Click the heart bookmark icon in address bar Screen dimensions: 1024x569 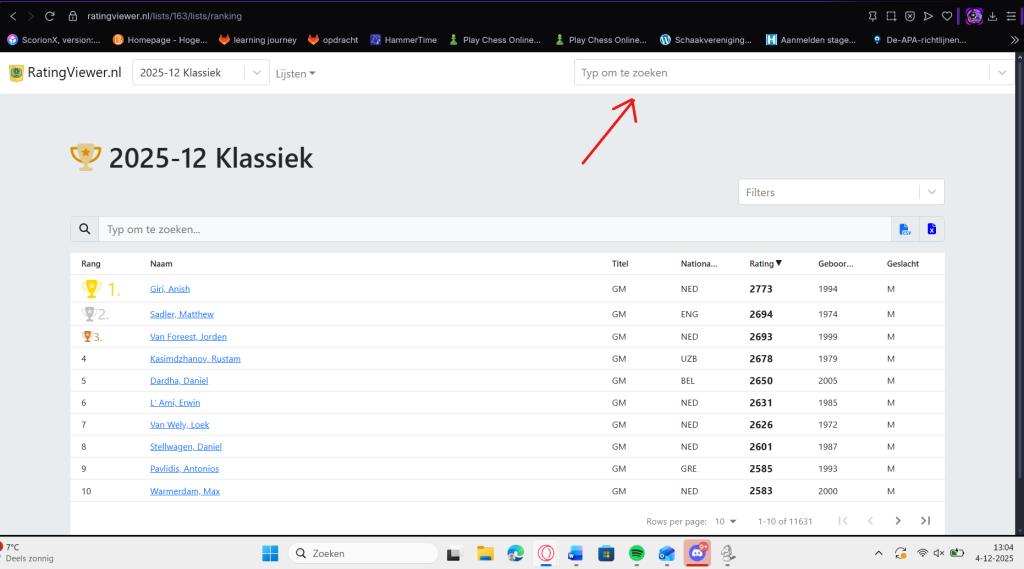tap(946, 16)
